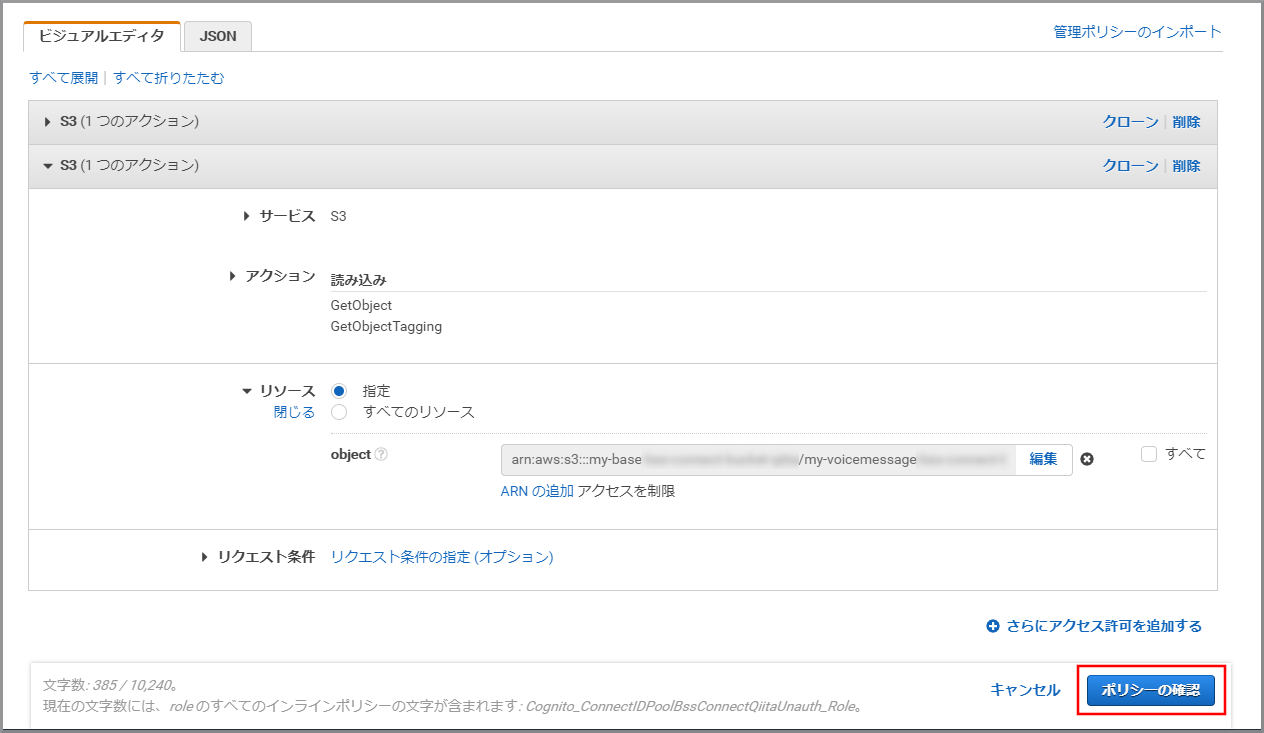Click 削除 on the first S3 row
This screenshot has width=1264, height=733.
click(x=1186, y=122)
